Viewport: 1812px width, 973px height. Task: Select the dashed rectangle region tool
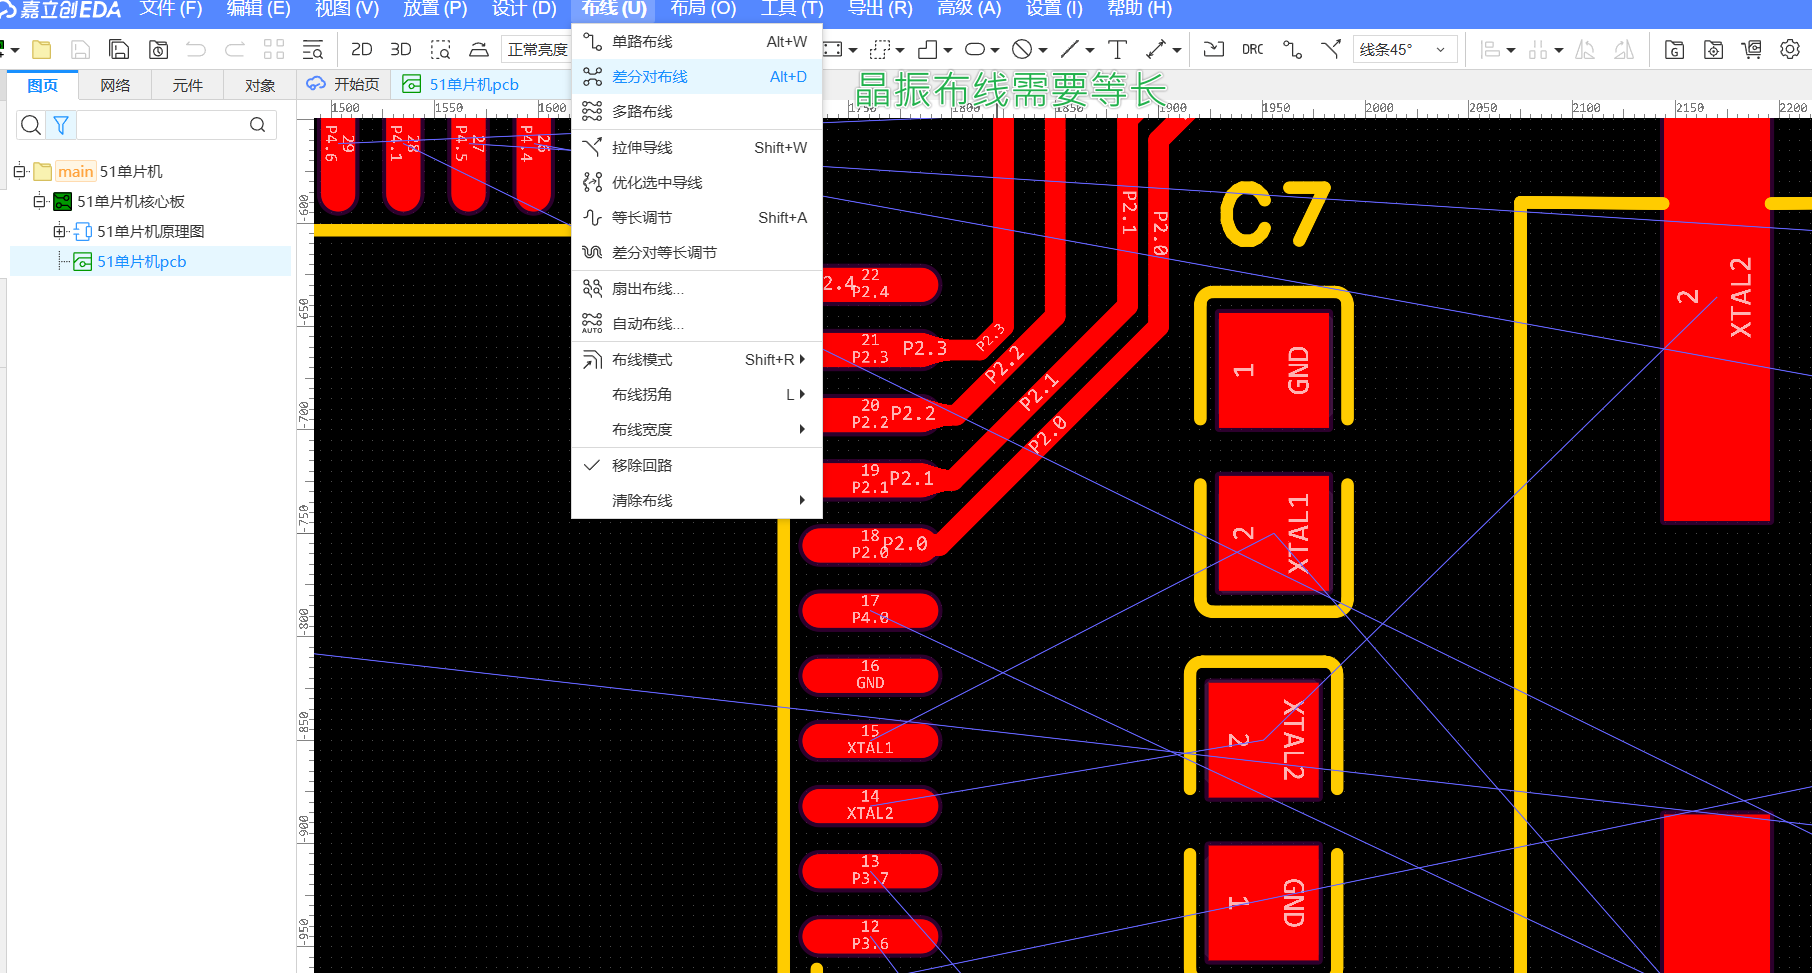[880, 49]
